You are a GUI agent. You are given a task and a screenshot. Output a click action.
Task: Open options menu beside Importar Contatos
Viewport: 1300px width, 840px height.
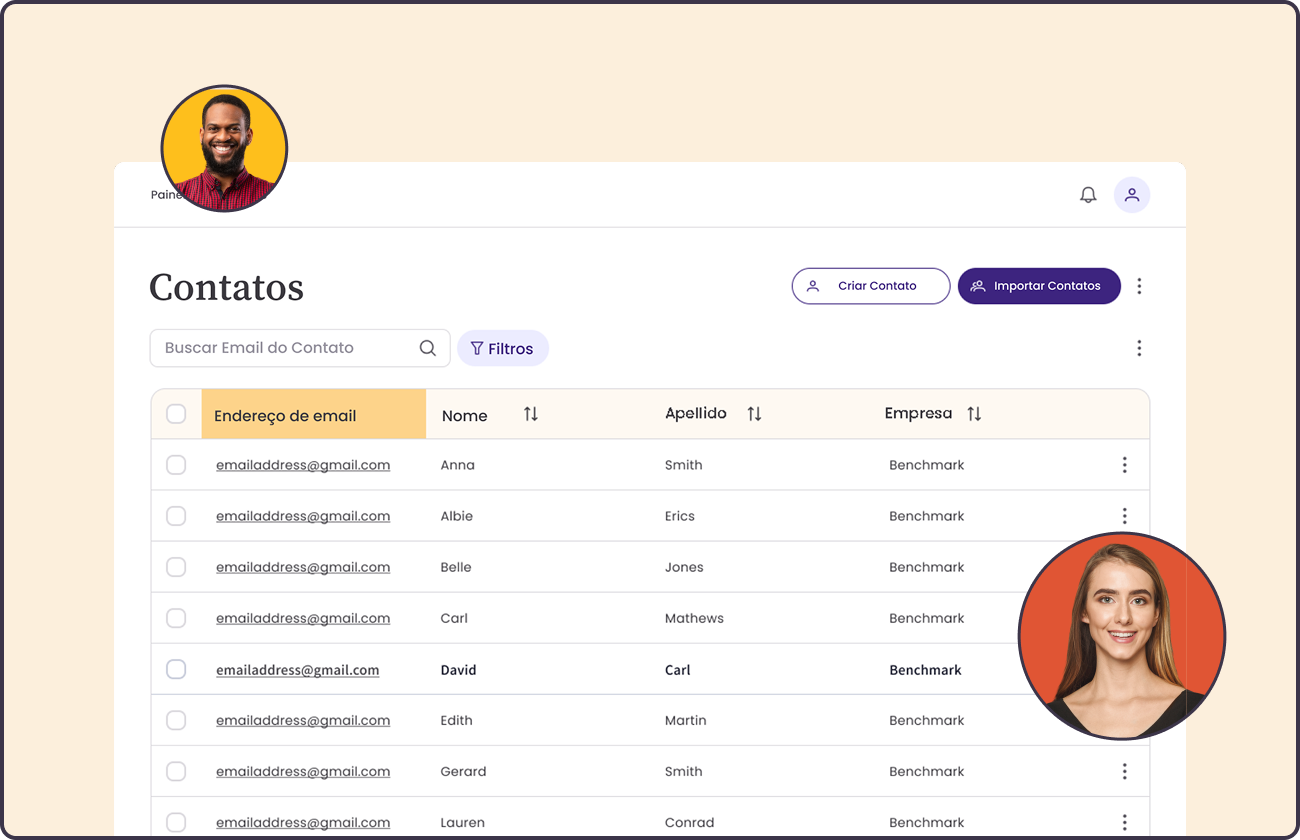[x=1139, y=286]
